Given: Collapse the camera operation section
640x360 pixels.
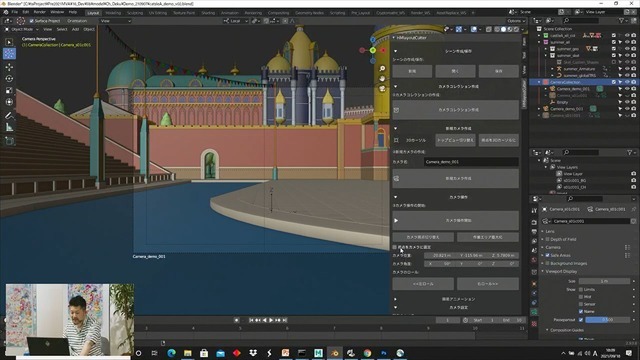Looking at the screenshot, I should pos(396,197).
